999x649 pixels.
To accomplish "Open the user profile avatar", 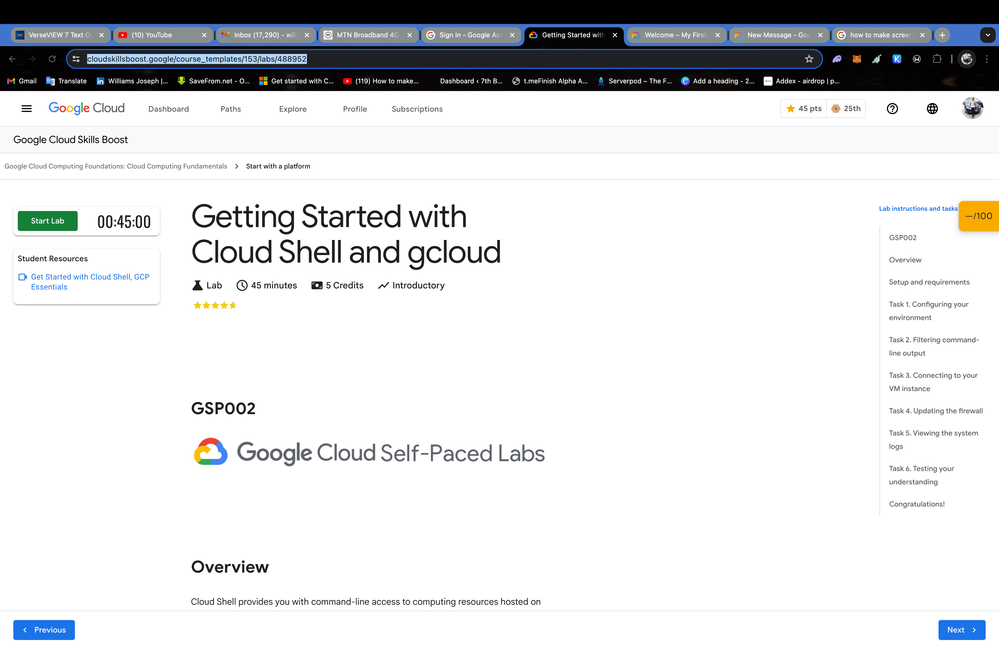I will [x=972, y=108].
